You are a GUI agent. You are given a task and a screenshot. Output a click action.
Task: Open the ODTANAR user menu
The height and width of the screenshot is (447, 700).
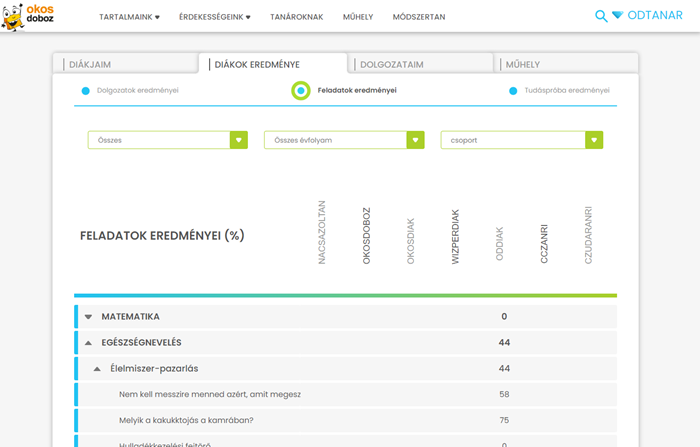tap(655, 15)
